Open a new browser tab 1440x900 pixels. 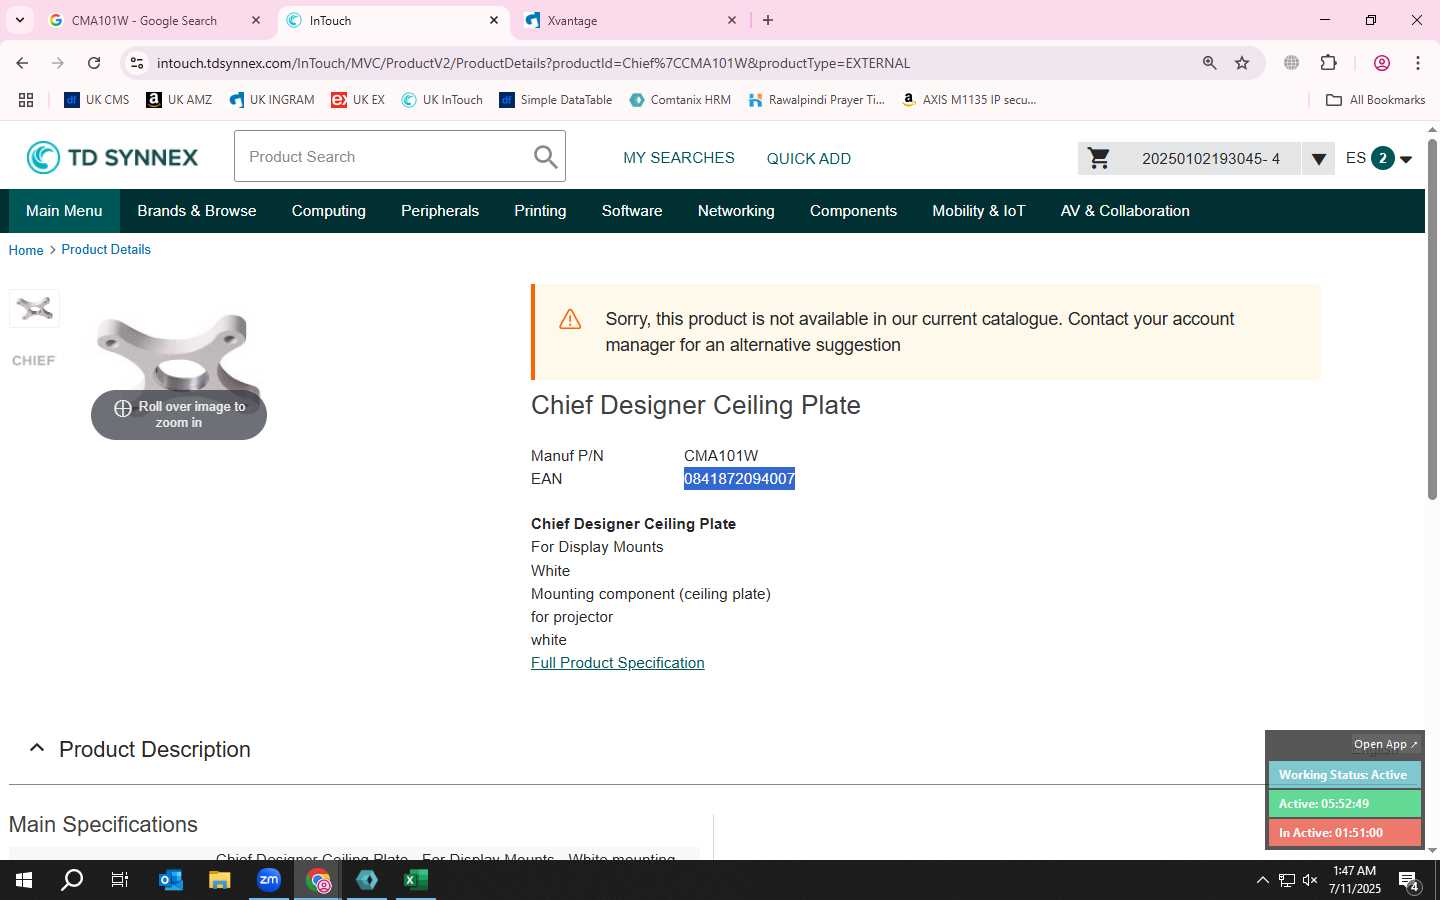tap(768, 20)
